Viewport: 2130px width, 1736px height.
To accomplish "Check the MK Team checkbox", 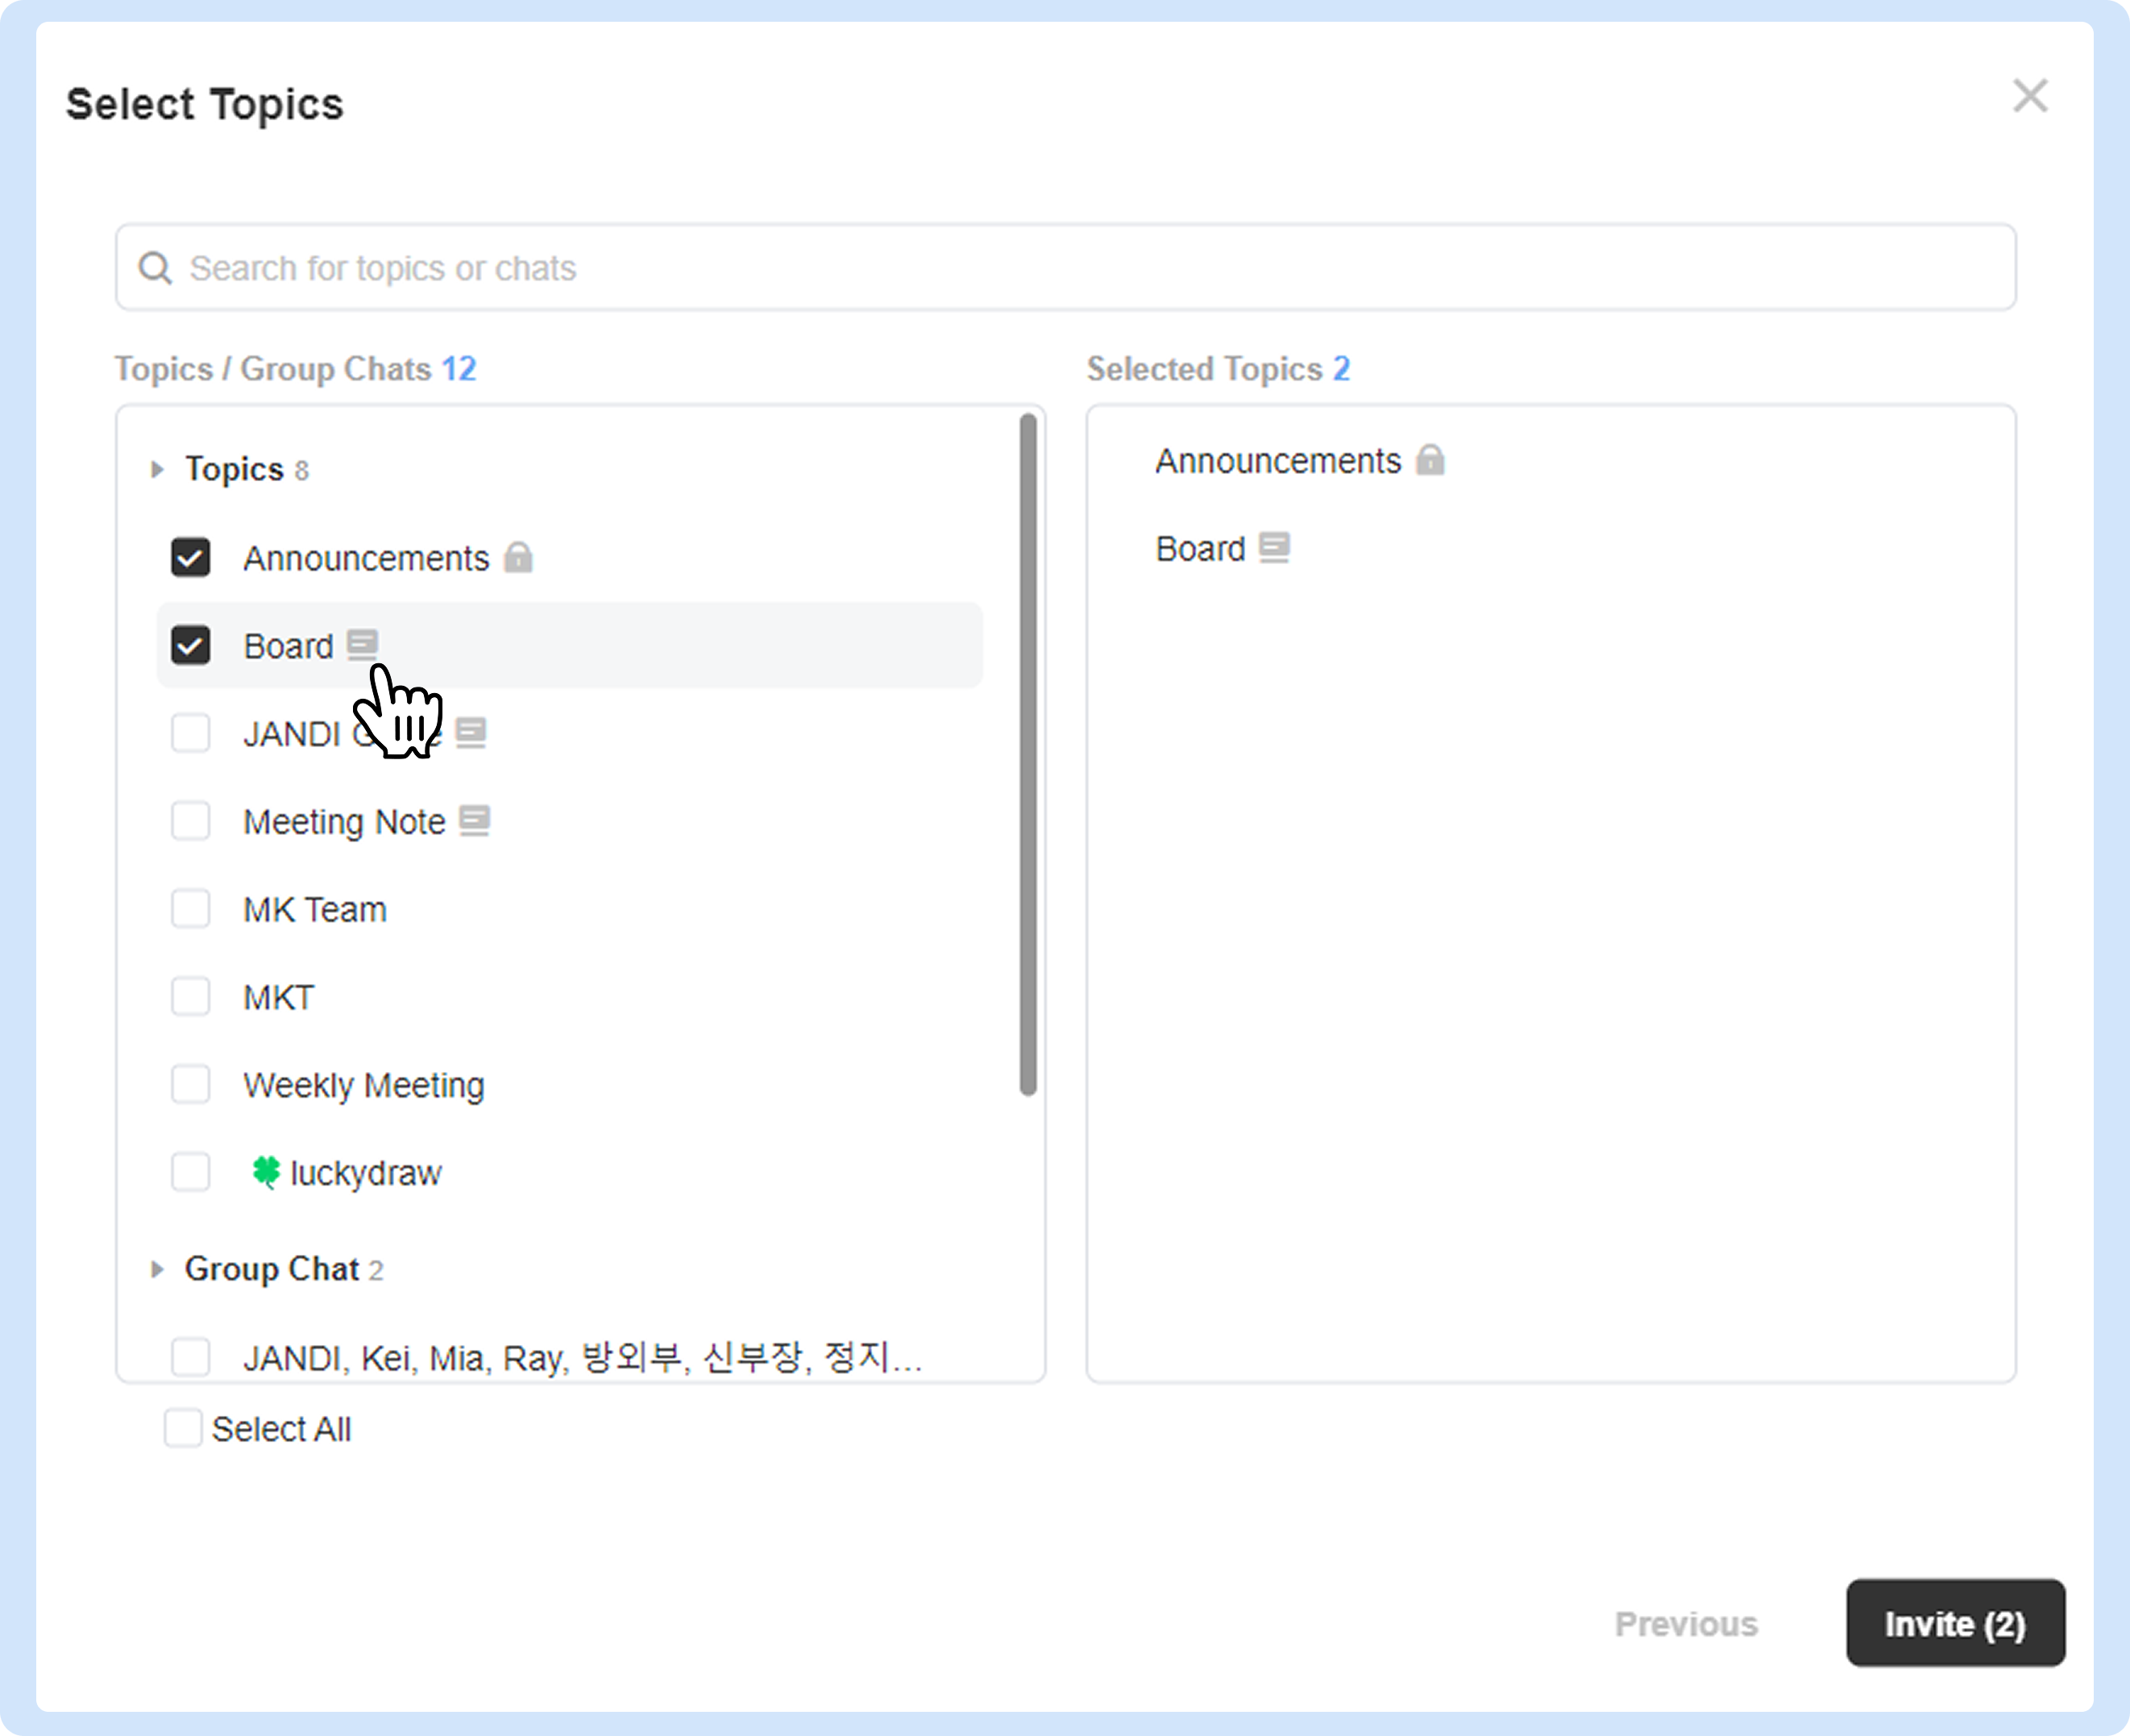I will click(x=191, y=909).
